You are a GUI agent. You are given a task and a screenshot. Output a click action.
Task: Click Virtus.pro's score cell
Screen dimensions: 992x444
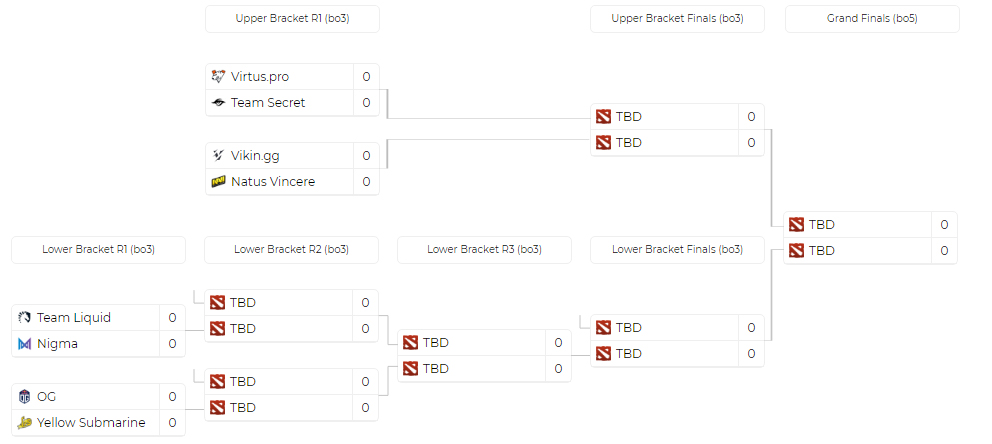pyautogui.click(x=366, y=77)
